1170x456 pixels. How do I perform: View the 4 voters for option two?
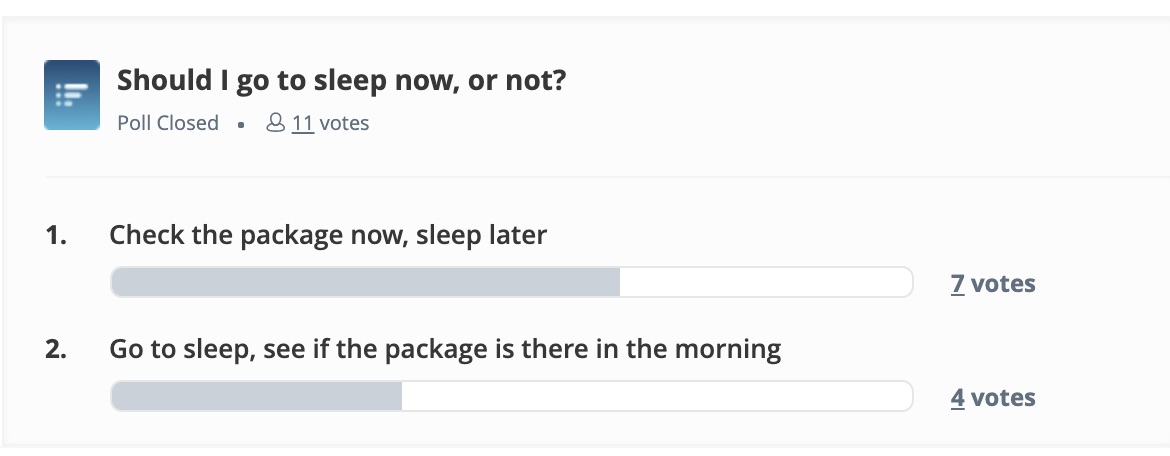click(x=957, y=398)
